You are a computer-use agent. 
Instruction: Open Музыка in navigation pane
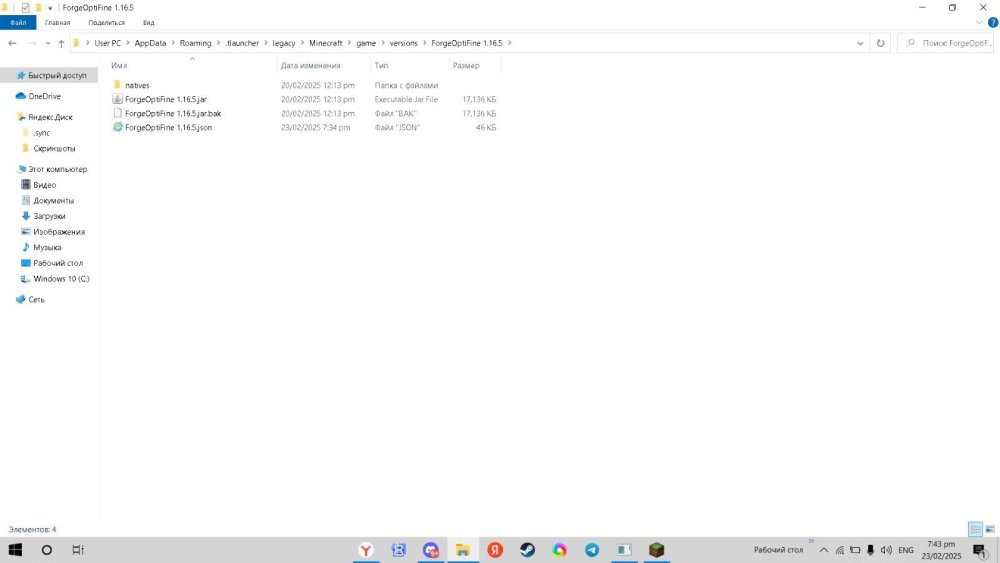point(47,247)
